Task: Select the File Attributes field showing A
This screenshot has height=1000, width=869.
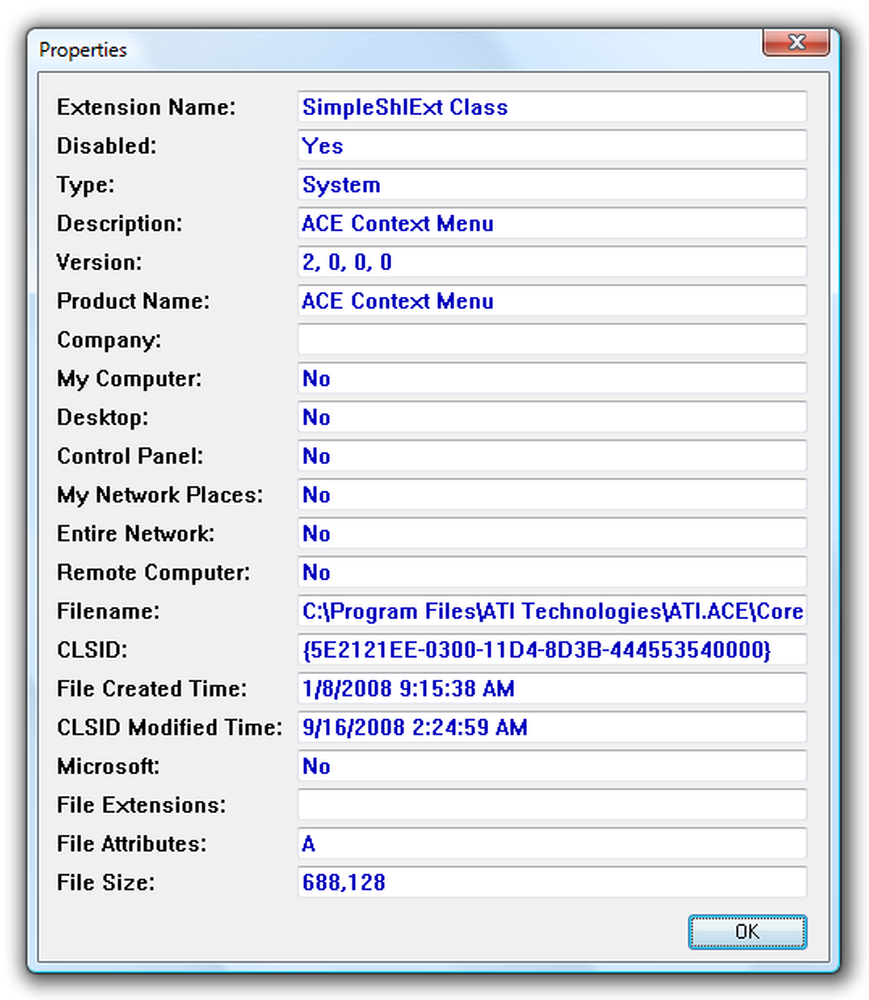Action: (552, 844)
